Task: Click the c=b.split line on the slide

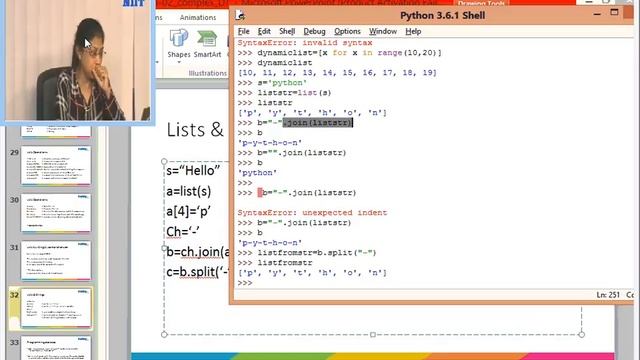Action: [198, 272]
